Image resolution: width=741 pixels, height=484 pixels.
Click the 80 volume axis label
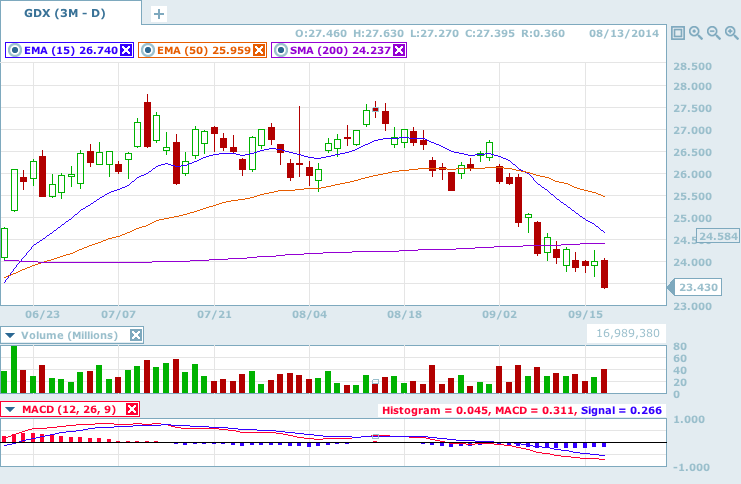[x=680, y=346]
